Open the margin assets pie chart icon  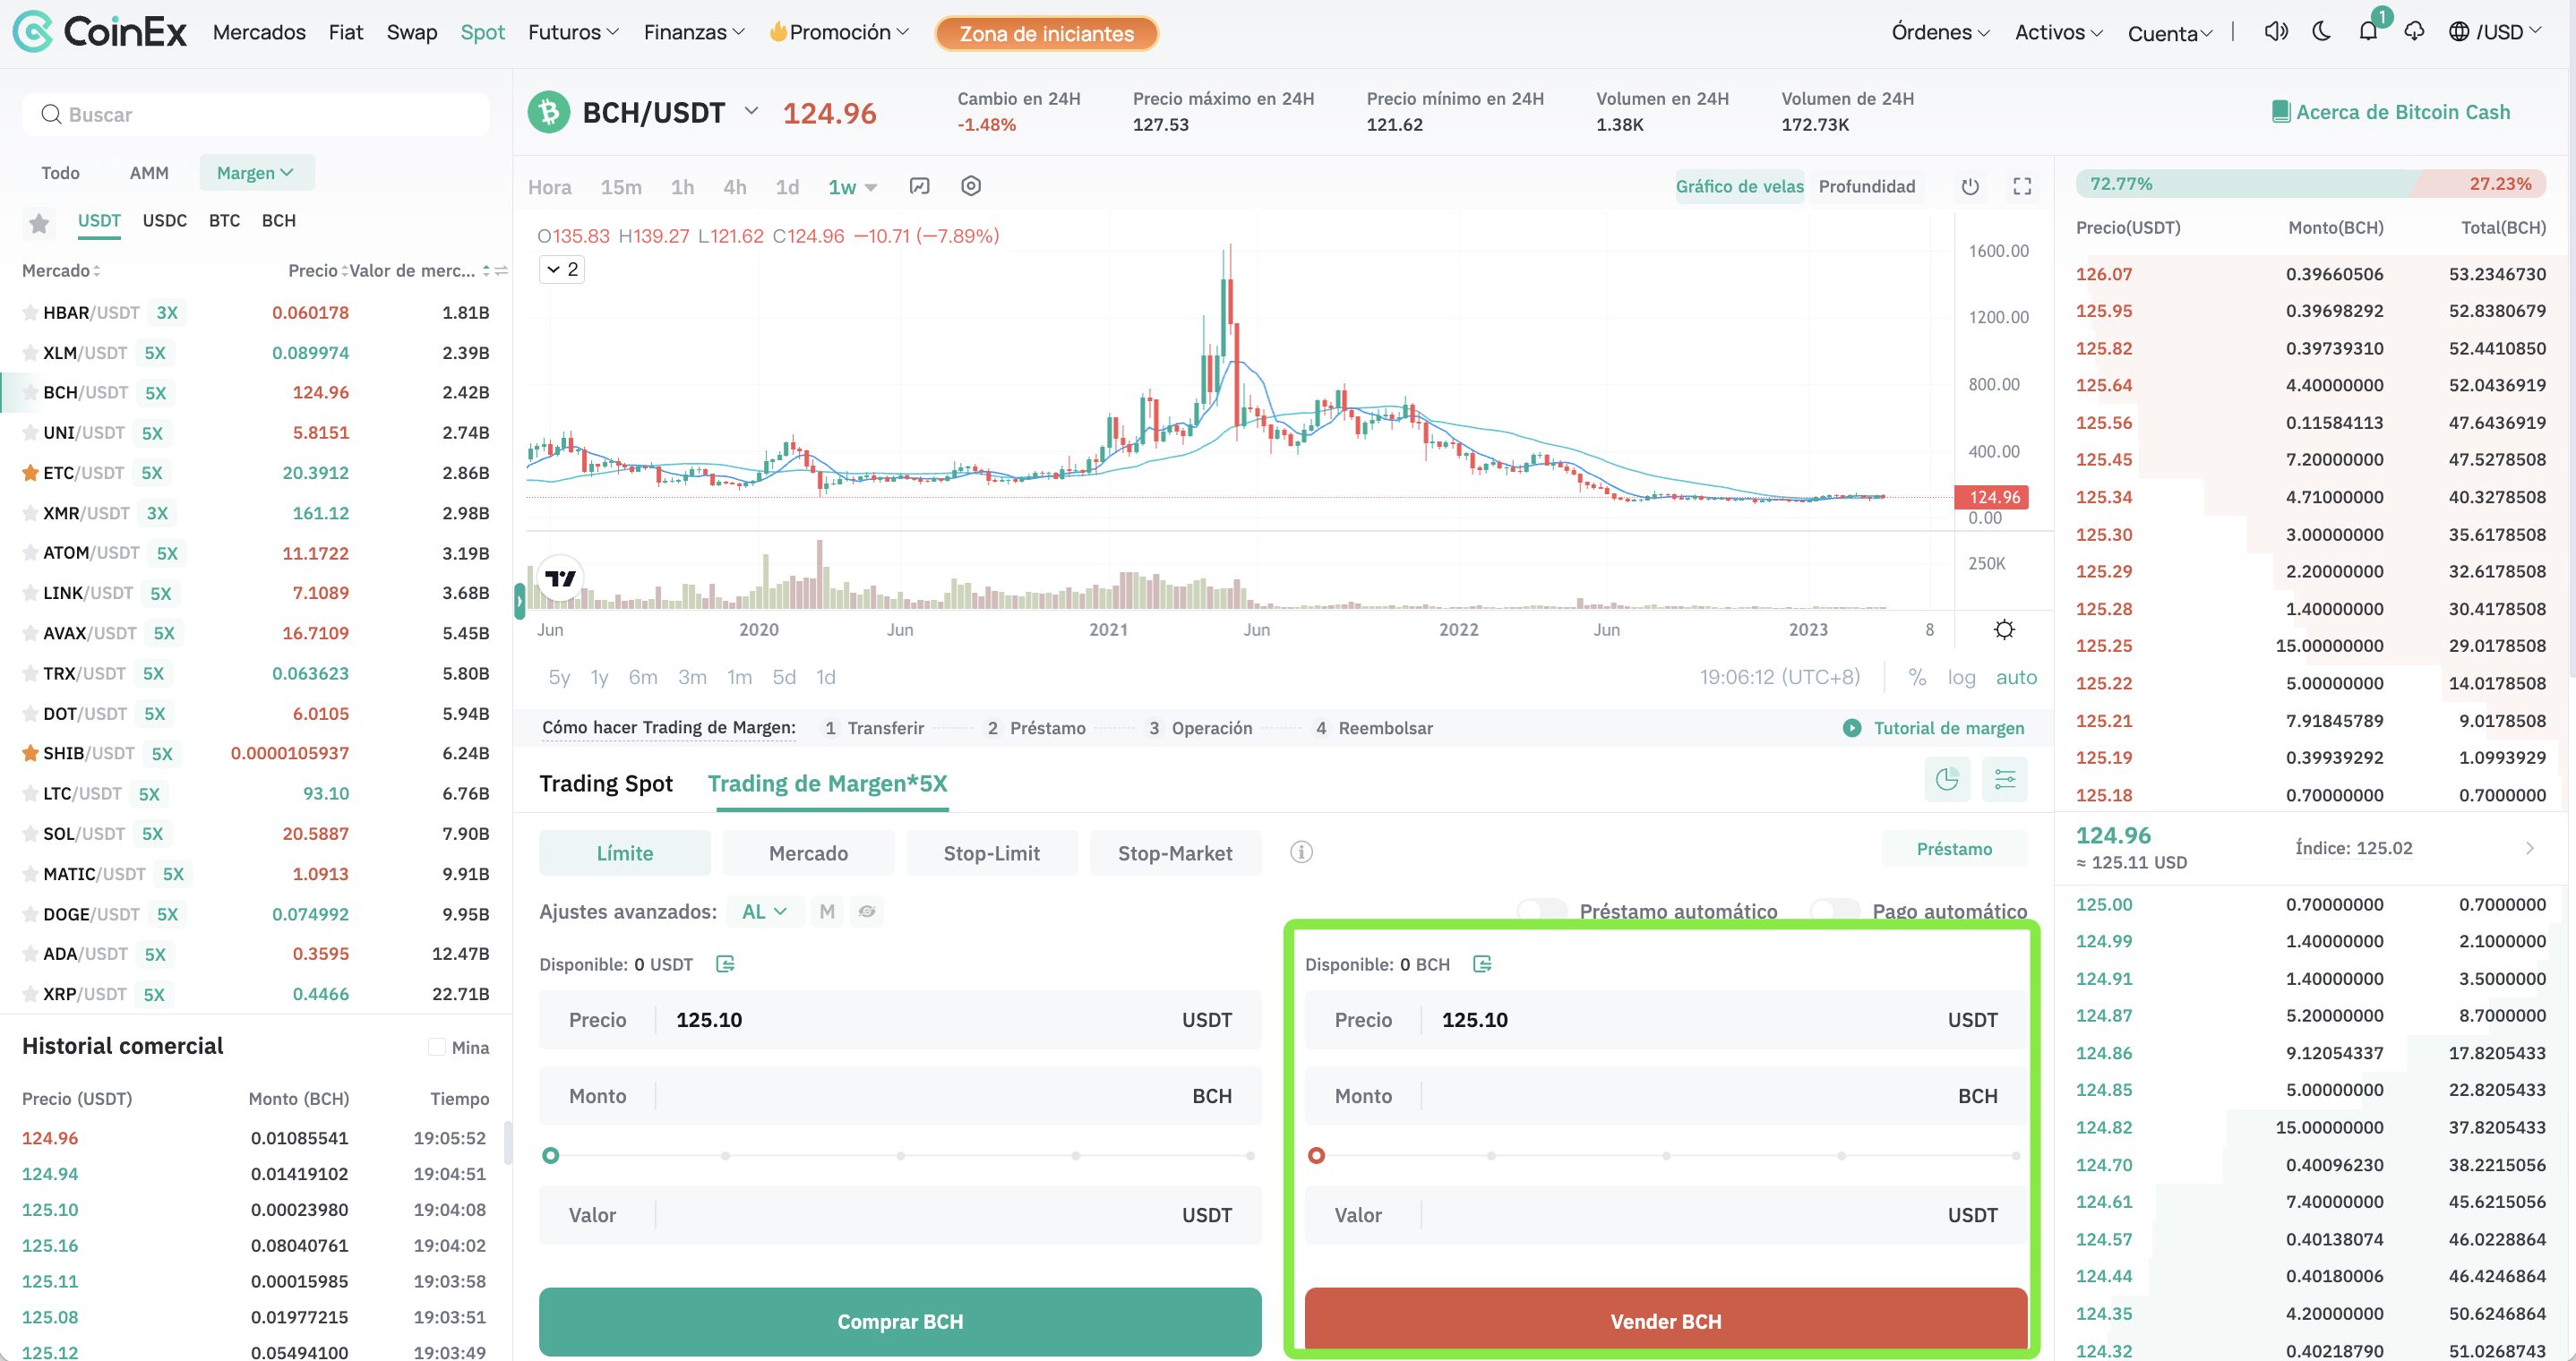[x=1947, y=779]
